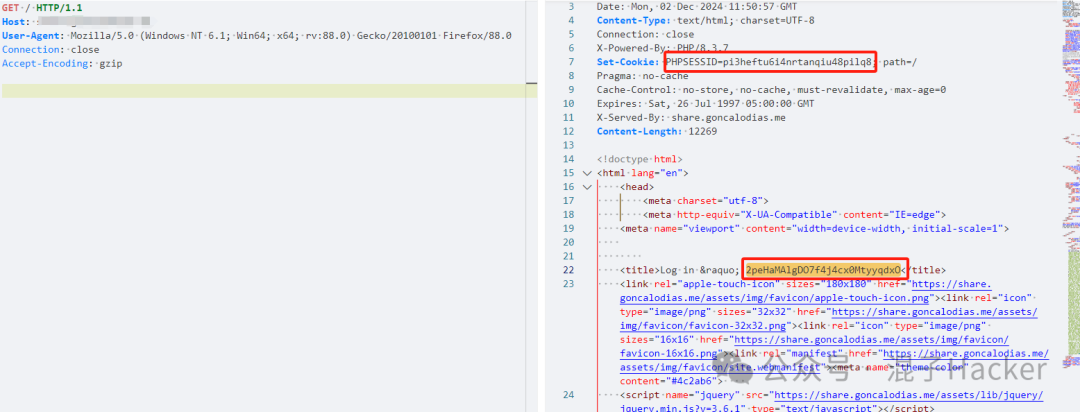Image resolution: width=1080 pixels, height=412 pixels.
Task: Click line number 22 in the gutter
Action: pyautogui.click(x=568, y=269)
